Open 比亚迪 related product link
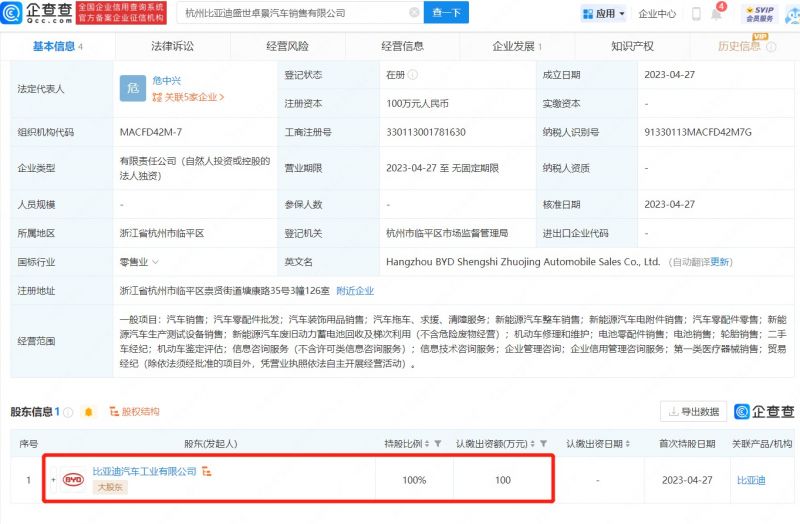The image size is (800, 524). point(751,480)
